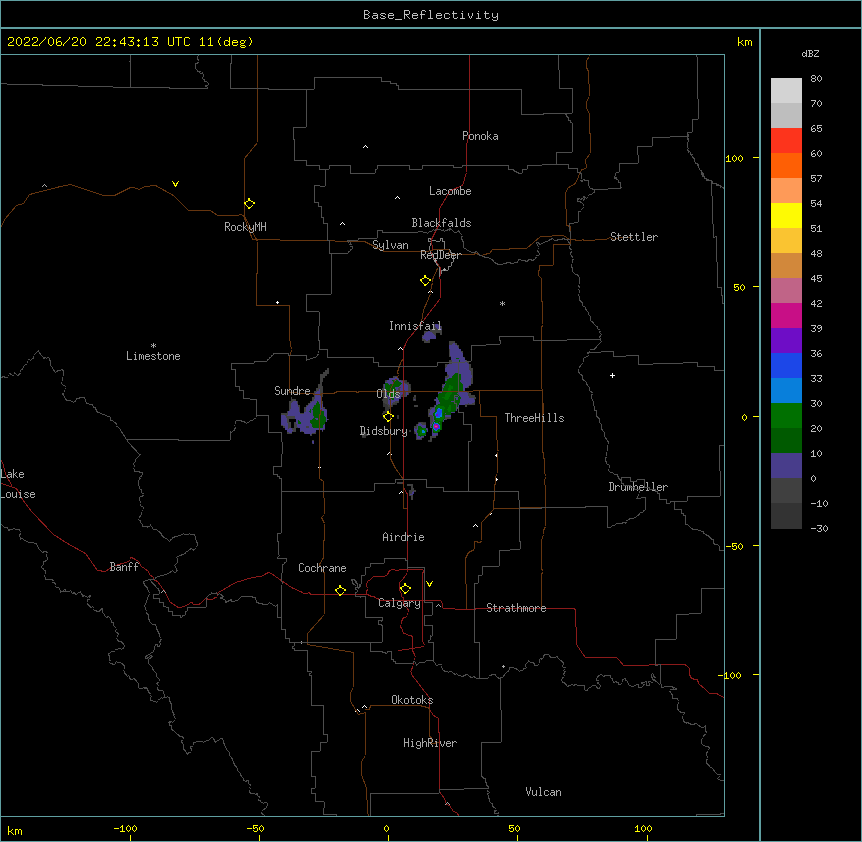Image resolution: width=862 pixels, height=842 pixels.
Task: Click the dBZ legend heading
Action: click(x=810, y=53)
